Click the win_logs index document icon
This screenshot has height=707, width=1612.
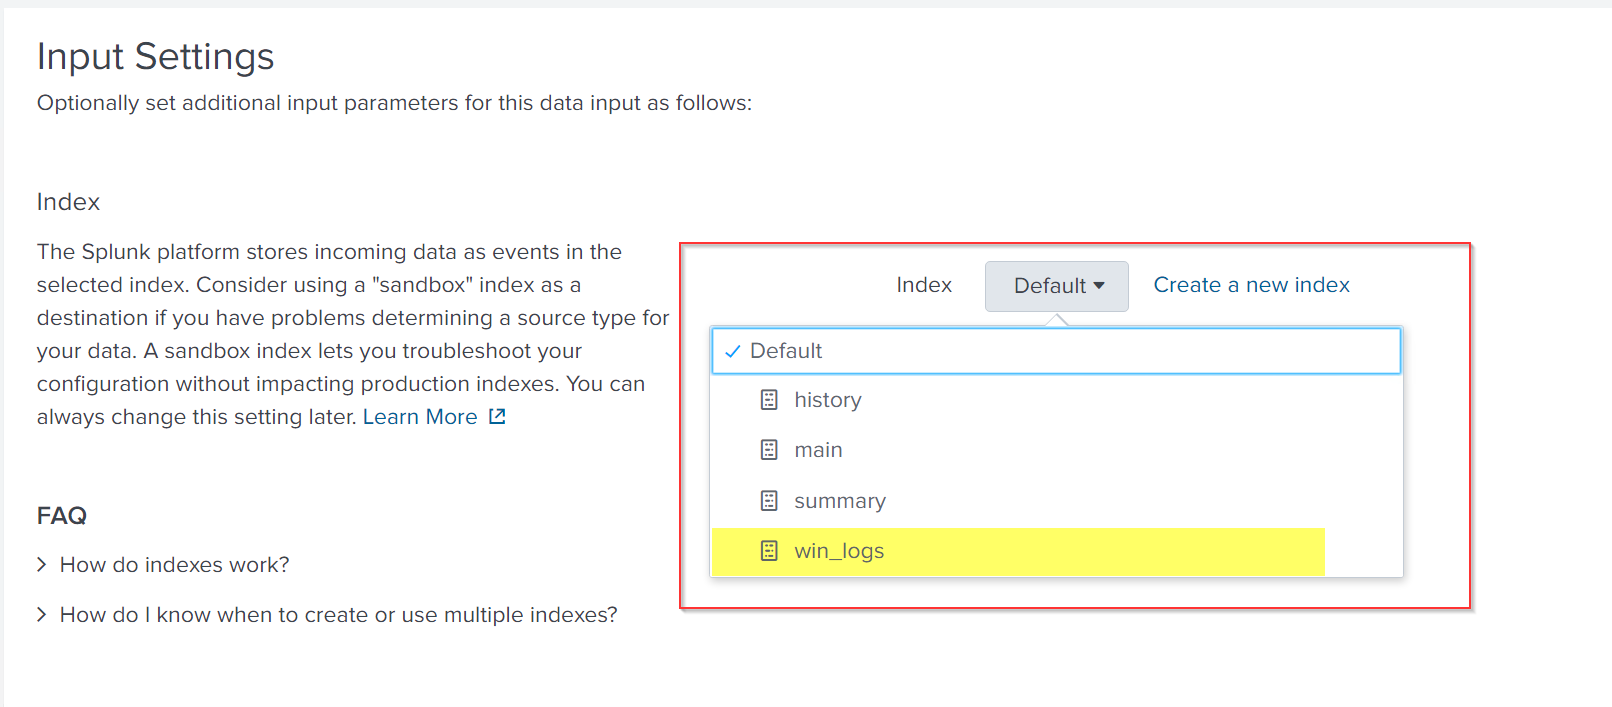point(769,551)
